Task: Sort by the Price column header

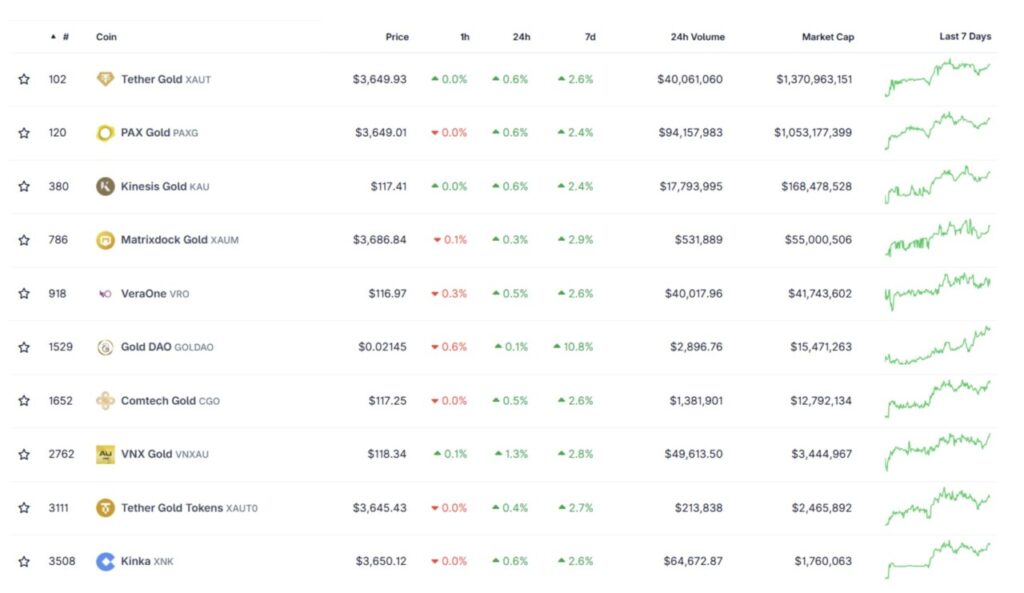Action: (x=397, y=37)
